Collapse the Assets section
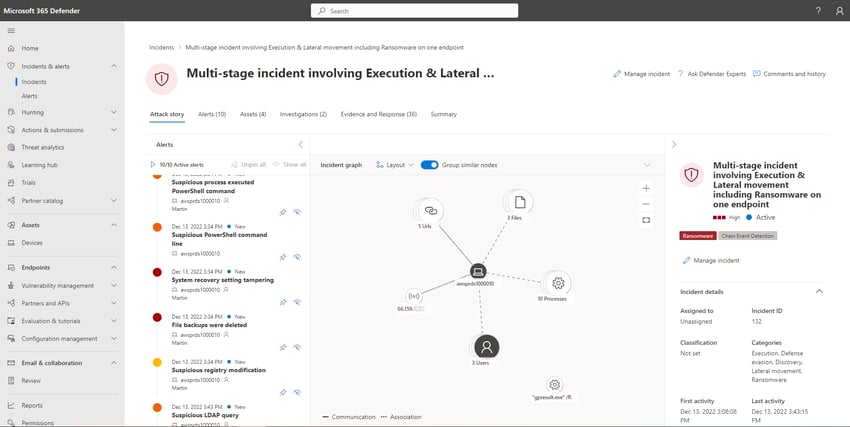This screenshot has width=850, height=427. 114,225
